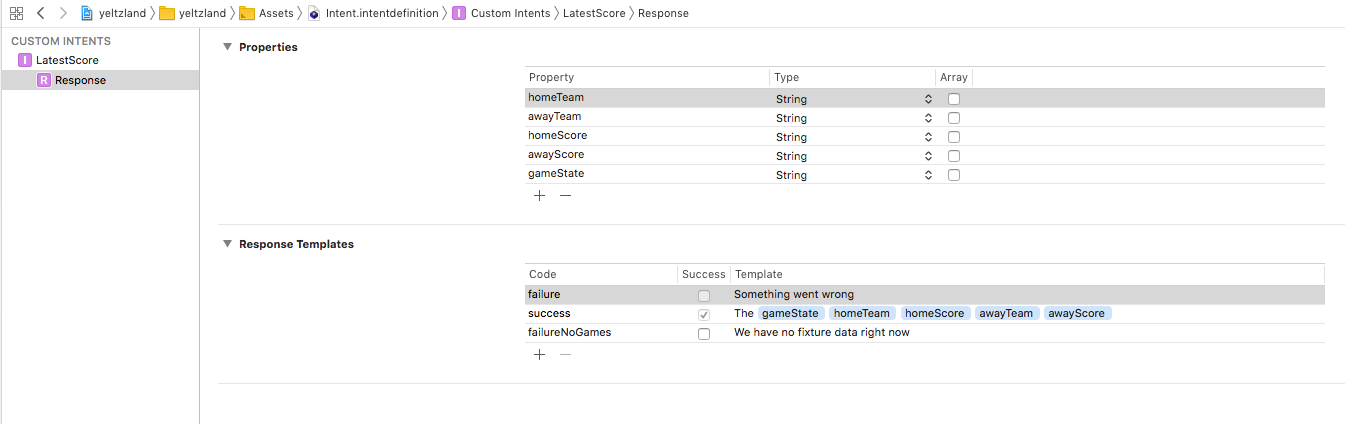Select Response item in sidebar
1345x424 pixels.
point(80,80)
